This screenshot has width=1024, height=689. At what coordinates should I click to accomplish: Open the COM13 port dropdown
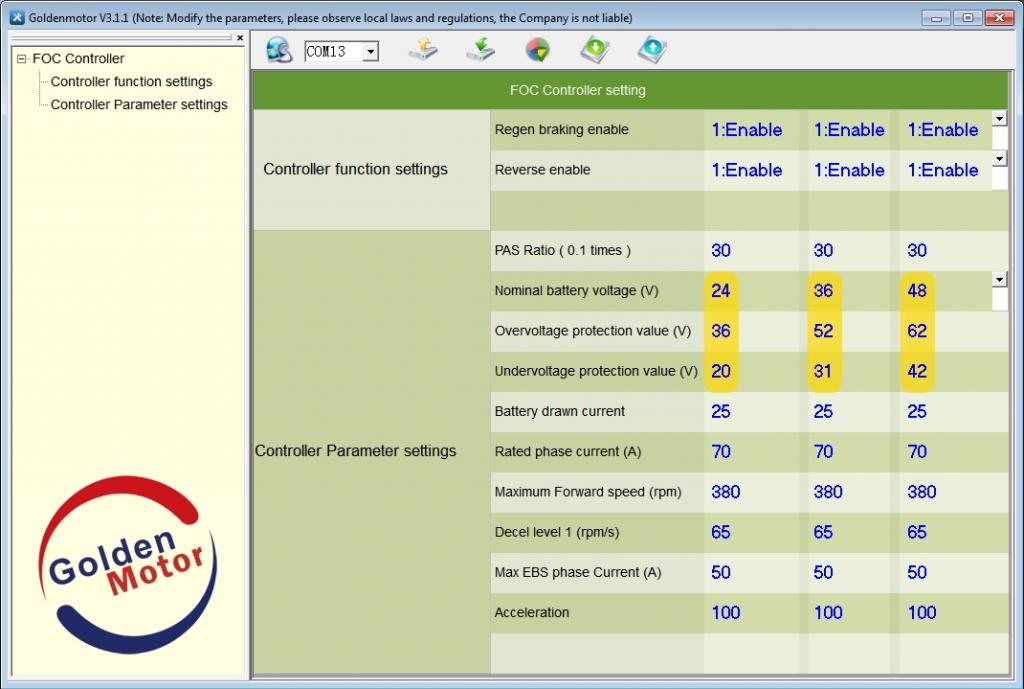point(370,52)
